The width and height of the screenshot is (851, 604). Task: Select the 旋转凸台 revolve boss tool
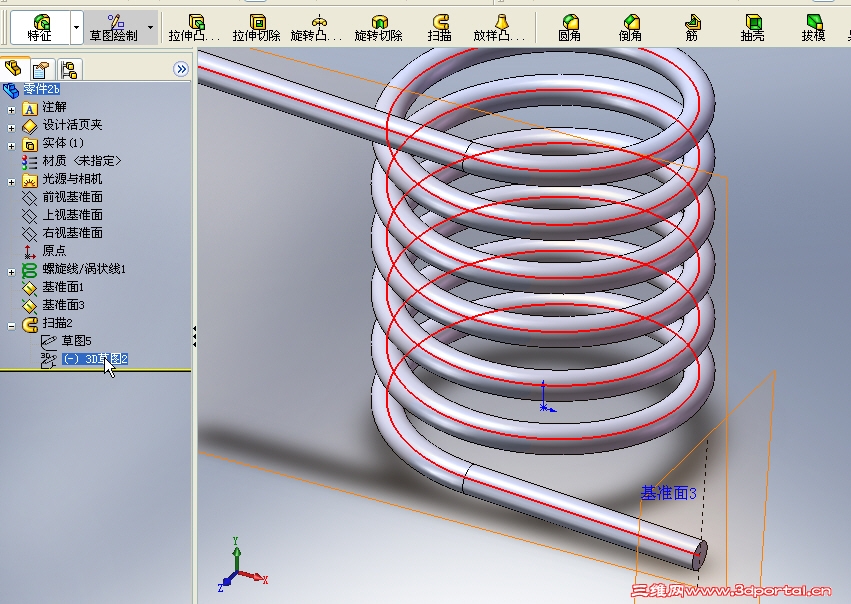pos(316,28)
